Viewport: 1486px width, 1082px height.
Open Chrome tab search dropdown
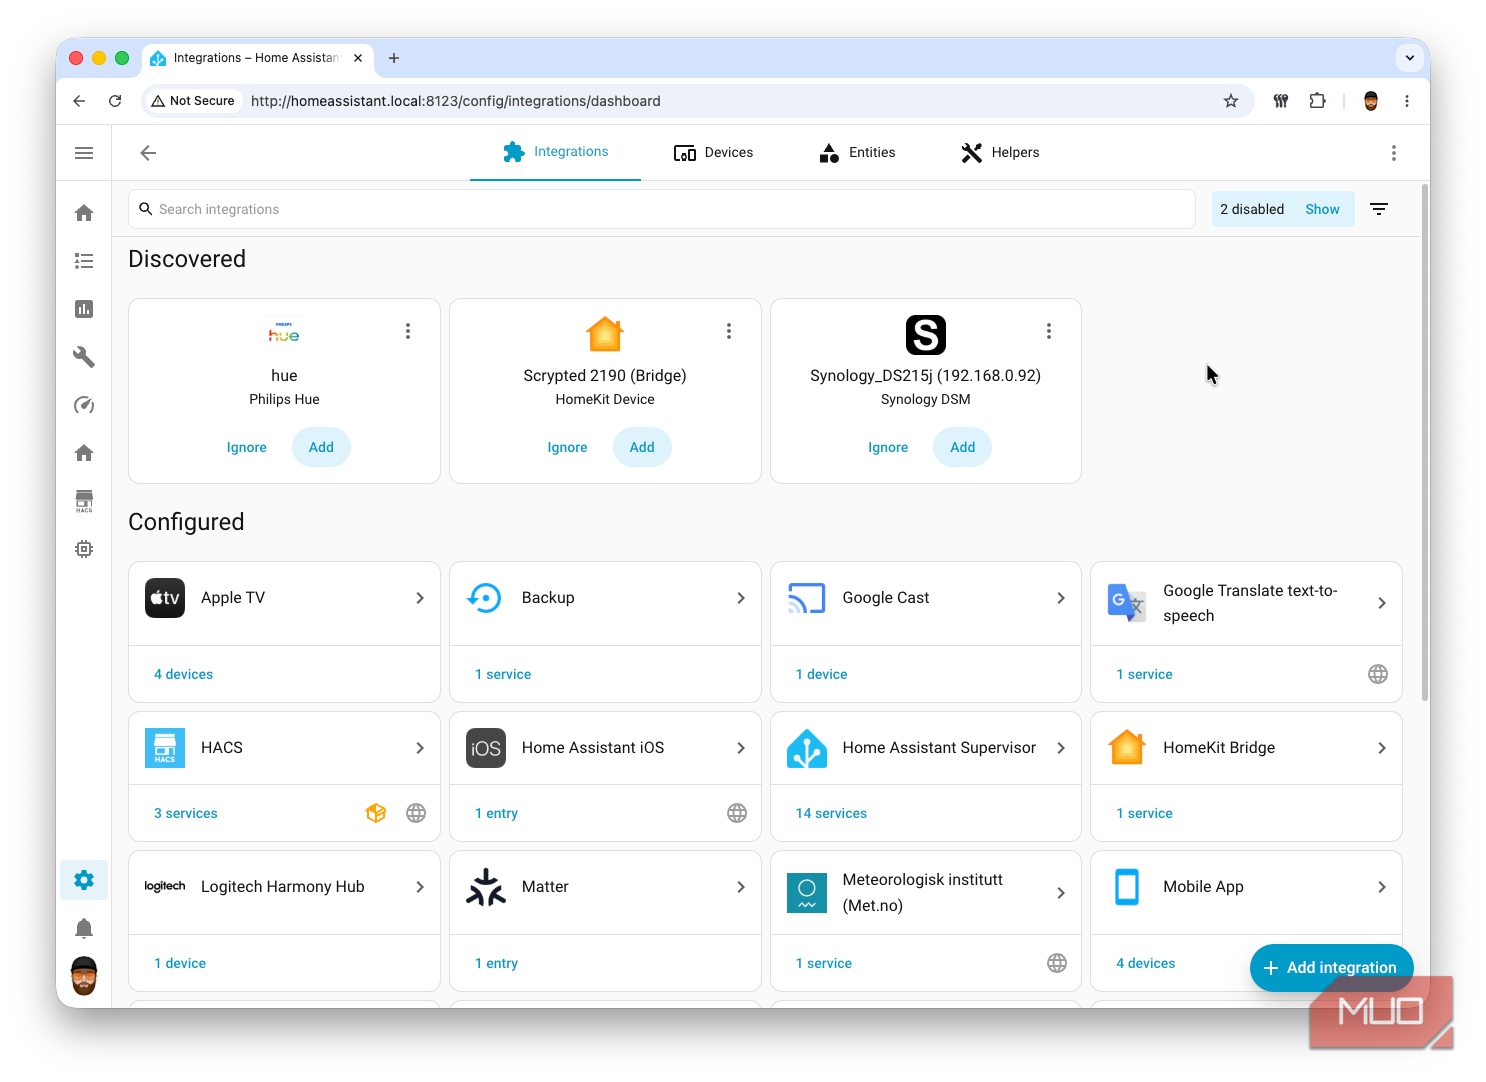[x=1410, y=58]
